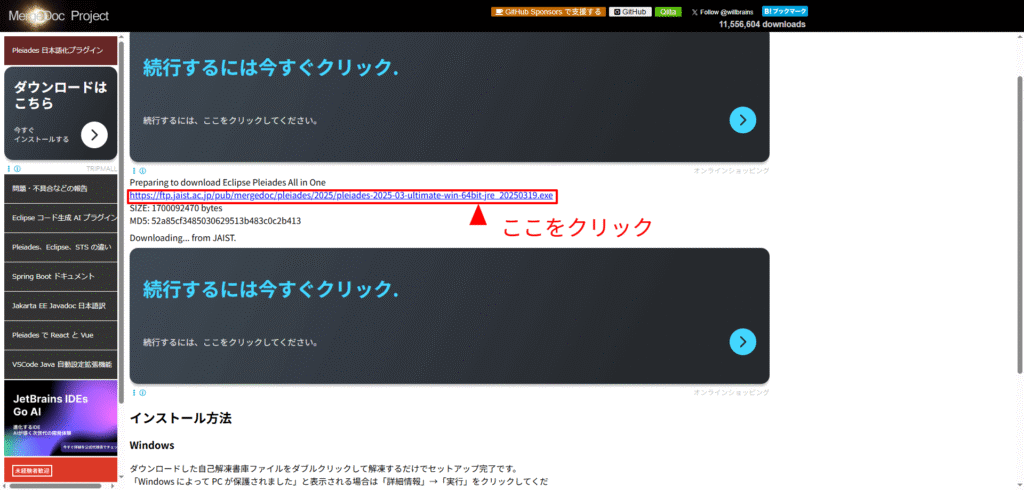Click blue arrow in top ad banner

(x=743, y=120)
